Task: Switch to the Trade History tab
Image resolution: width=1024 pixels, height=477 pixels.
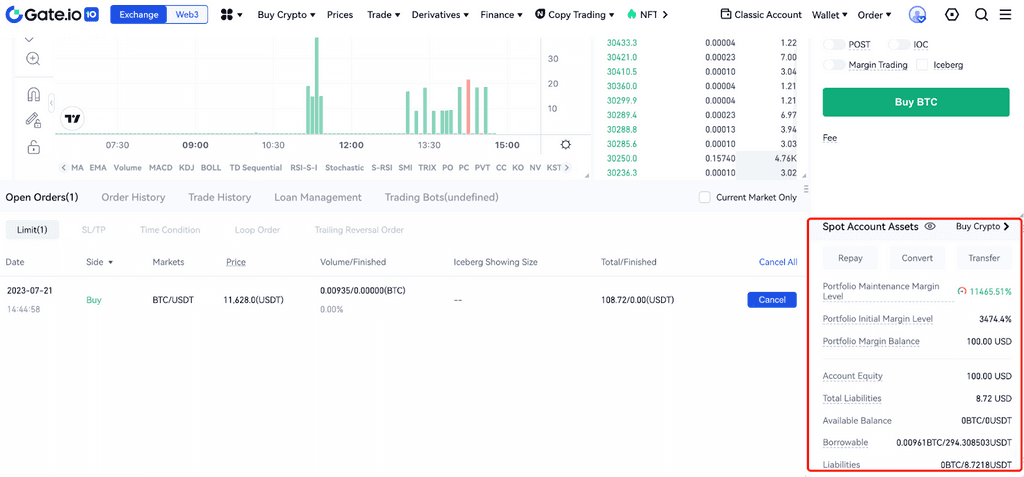Action: [219, 197]
